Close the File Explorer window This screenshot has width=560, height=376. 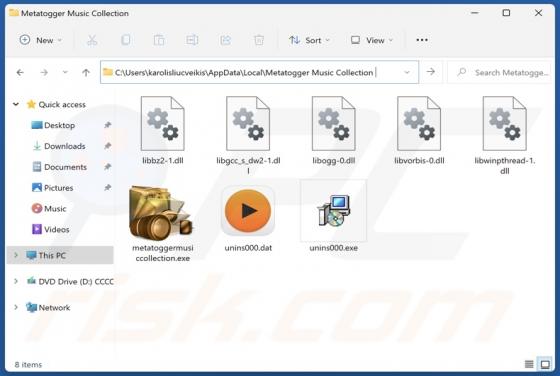(538, 13)
